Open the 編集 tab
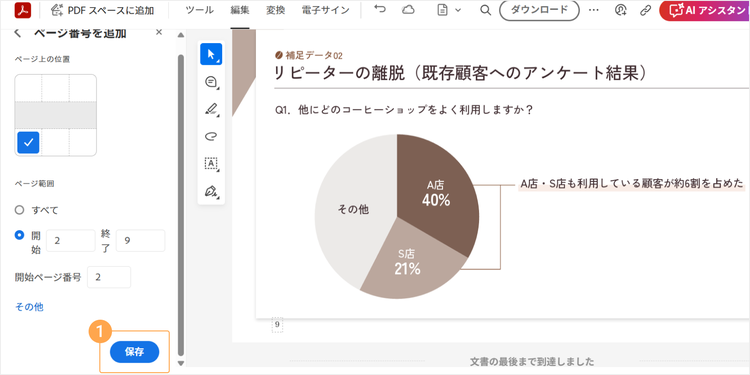The width and height of the screenshot is (750, 375). pyautogui.click(x=240, y=10)
